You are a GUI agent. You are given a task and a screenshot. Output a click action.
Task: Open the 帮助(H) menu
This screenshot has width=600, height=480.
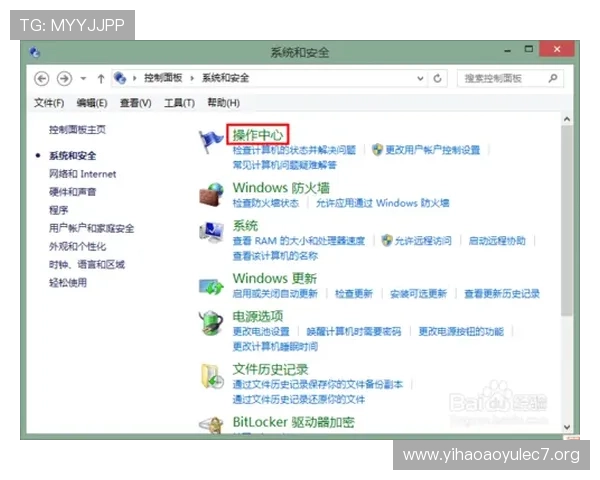click(x=223, y=103)
